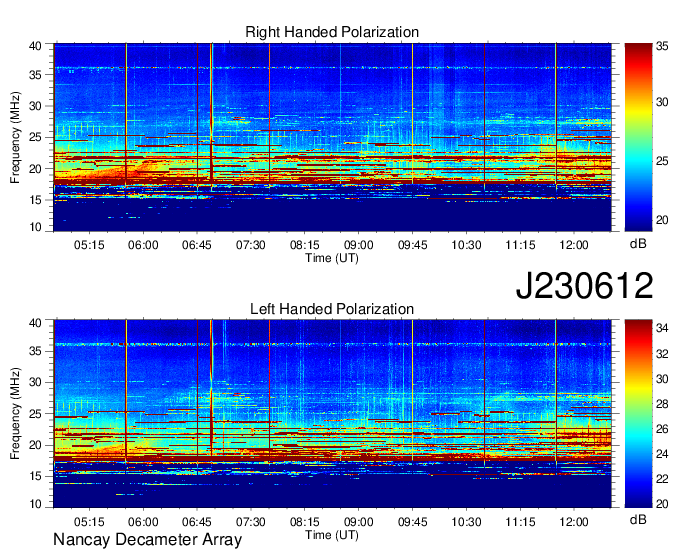Click the Right Handed Polarization title
The width and height of the screenshot is (680, 552).
pyautogui.click(x=332, y=32)
